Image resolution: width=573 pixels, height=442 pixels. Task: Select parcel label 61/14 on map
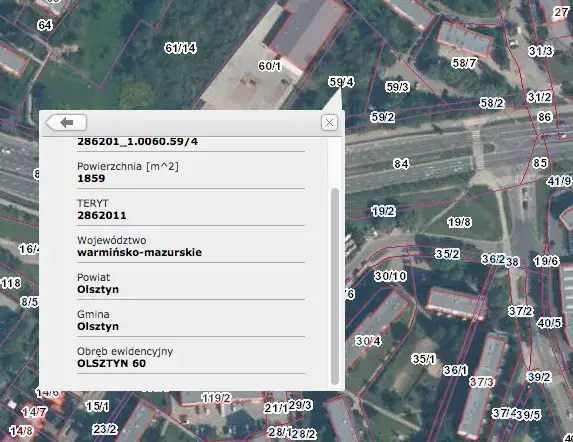pos(180,48)
